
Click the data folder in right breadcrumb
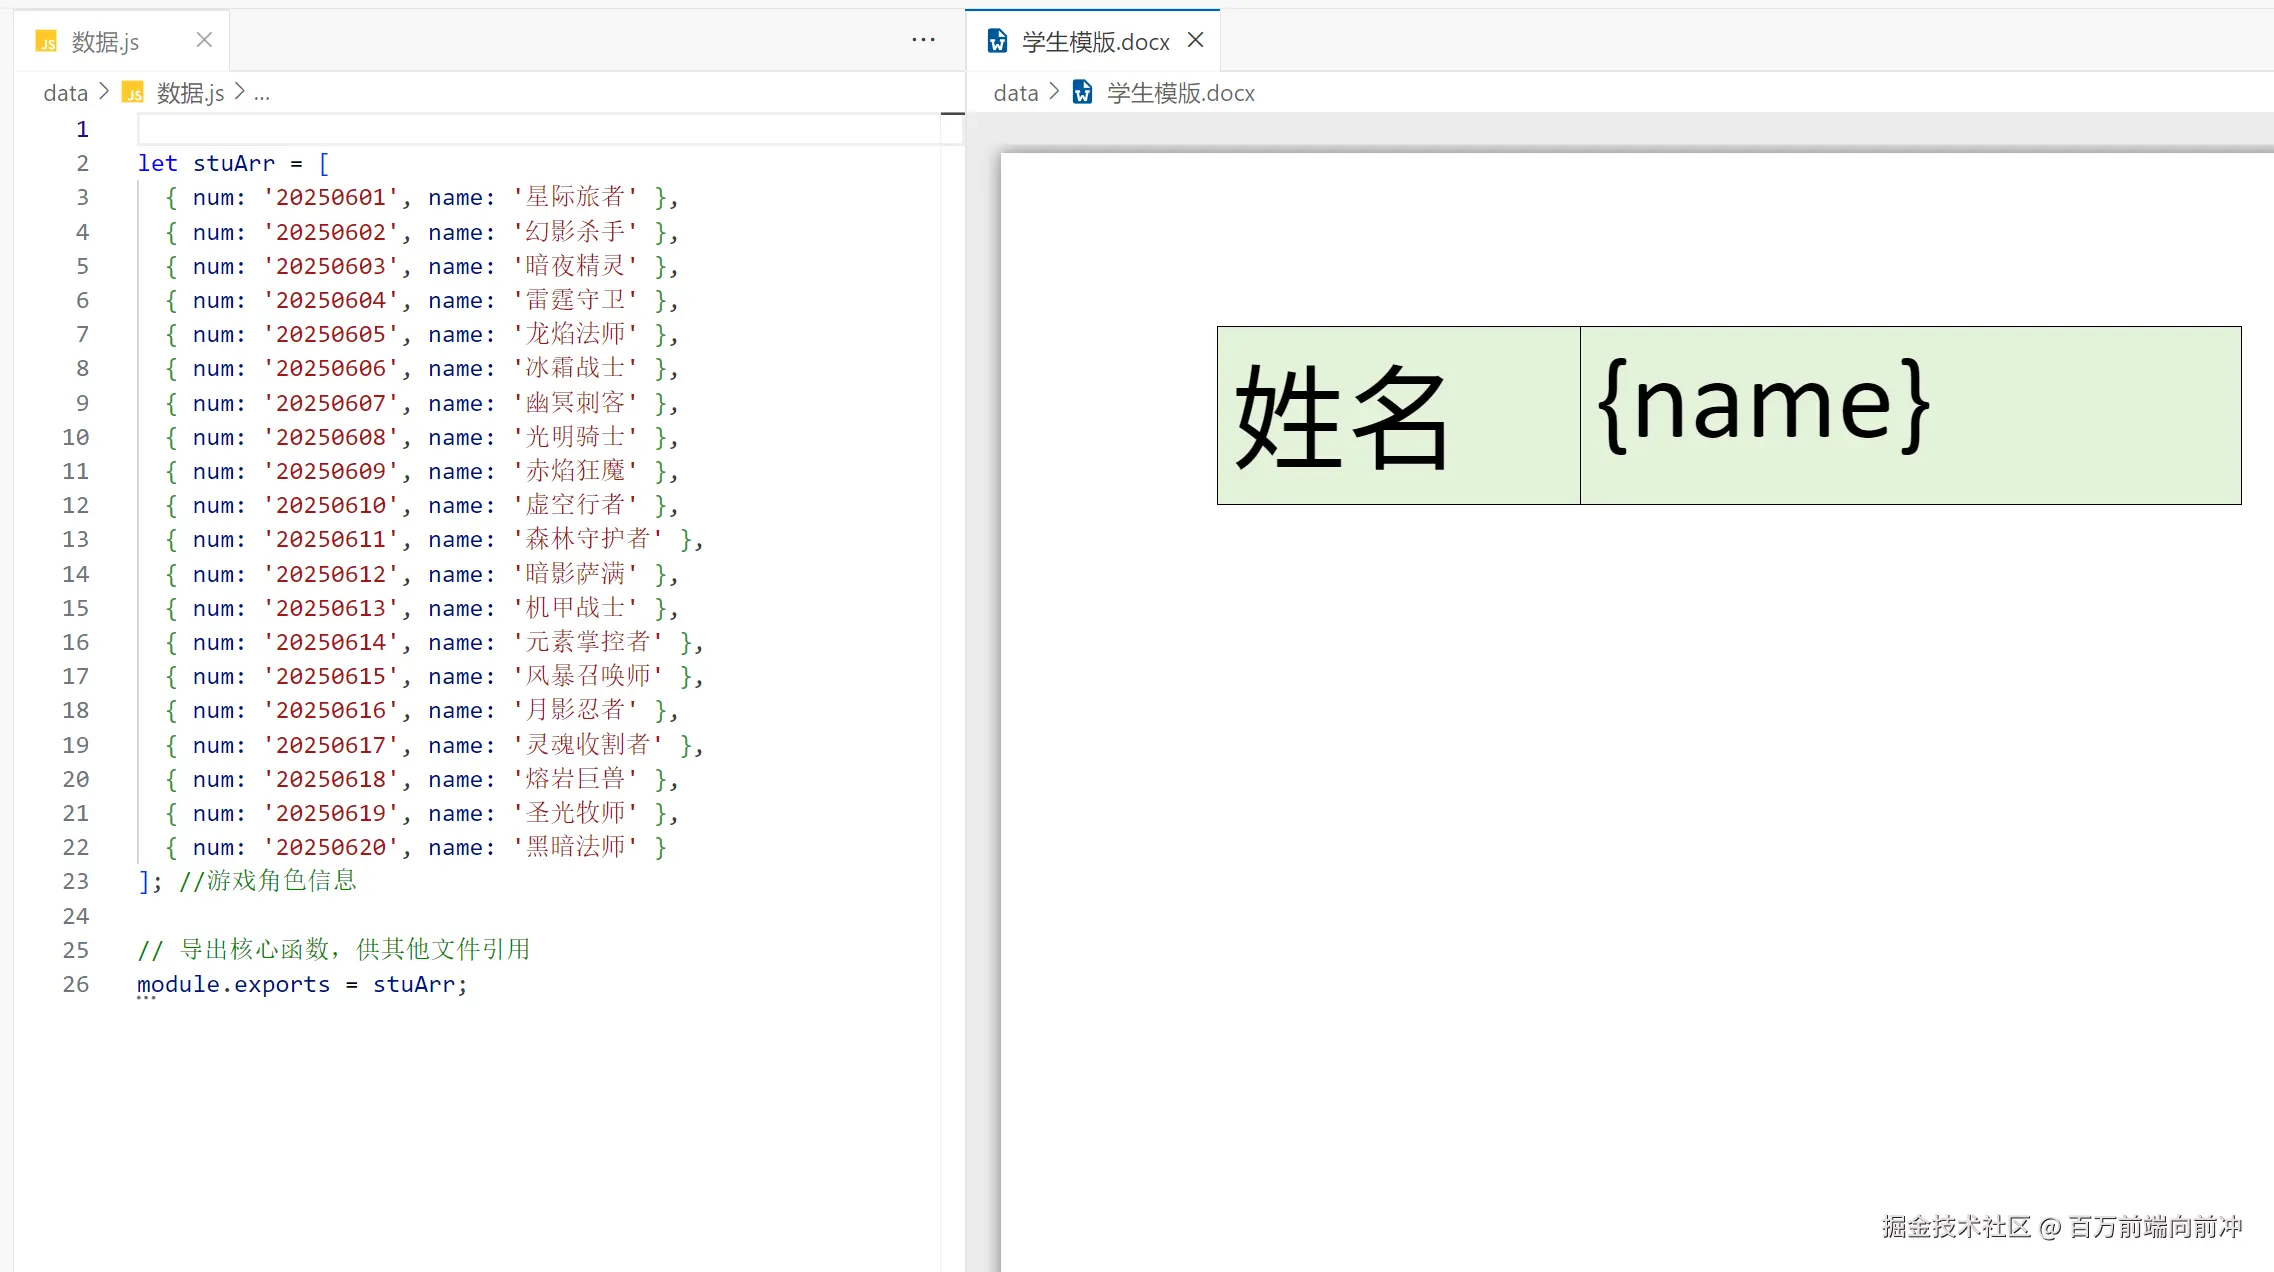click(x=1016, y=93)
